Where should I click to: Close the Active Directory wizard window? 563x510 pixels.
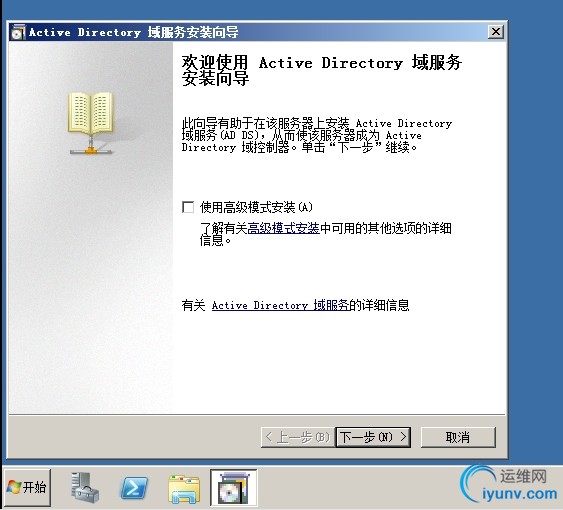pos(495,32)
